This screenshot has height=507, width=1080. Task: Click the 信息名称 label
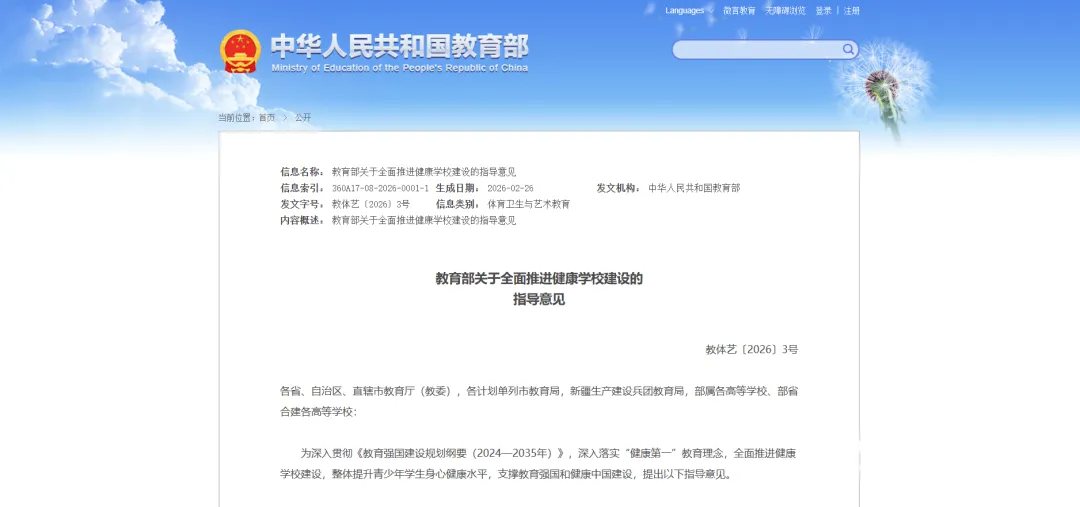(302, 172)
